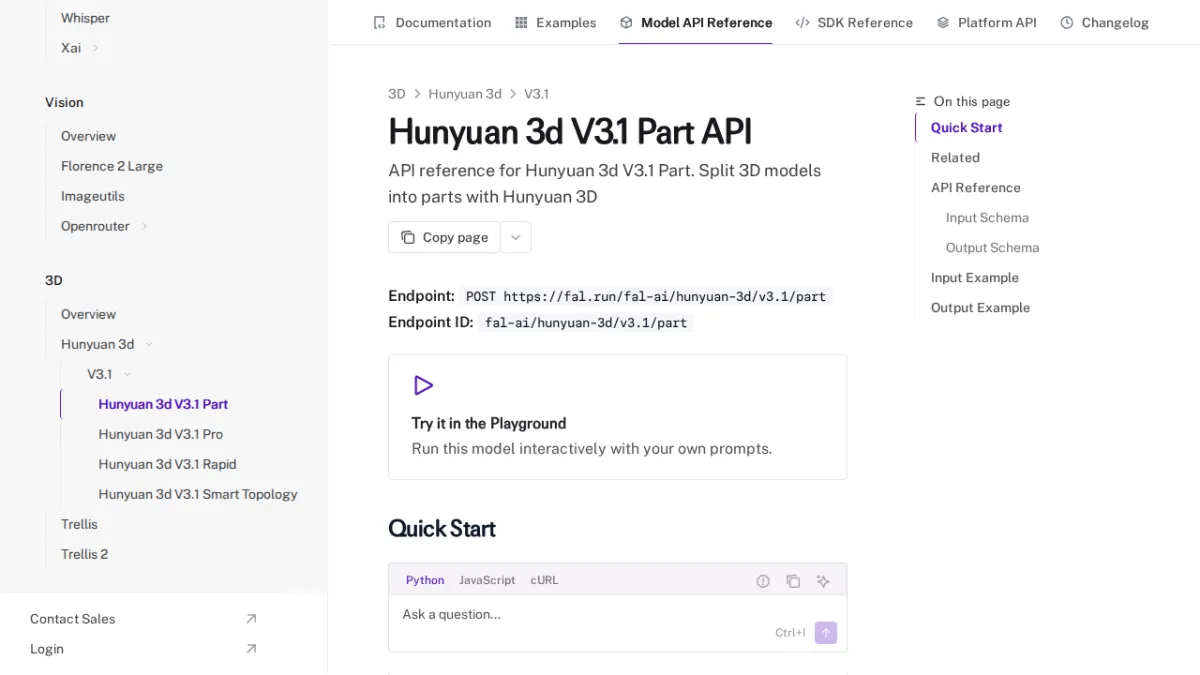The image size is (1200, 675).
Task: Select the Python code tab
Action: [x=425, y=580]
